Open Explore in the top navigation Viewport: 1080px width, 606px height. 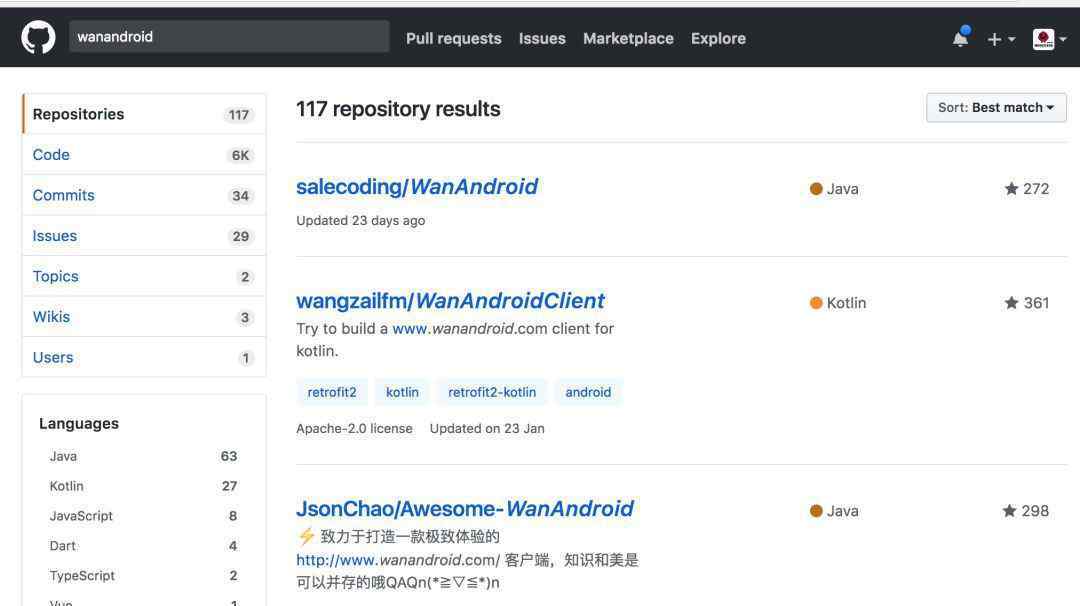click(718, 39)
